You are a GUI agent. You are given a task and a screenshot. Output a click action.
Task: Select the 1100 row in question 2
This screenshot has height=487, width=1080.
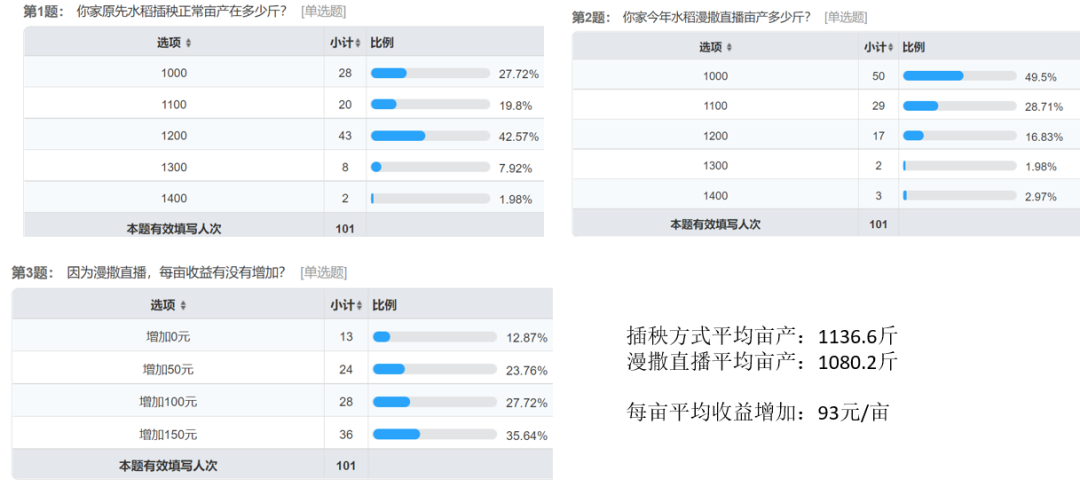826,105
